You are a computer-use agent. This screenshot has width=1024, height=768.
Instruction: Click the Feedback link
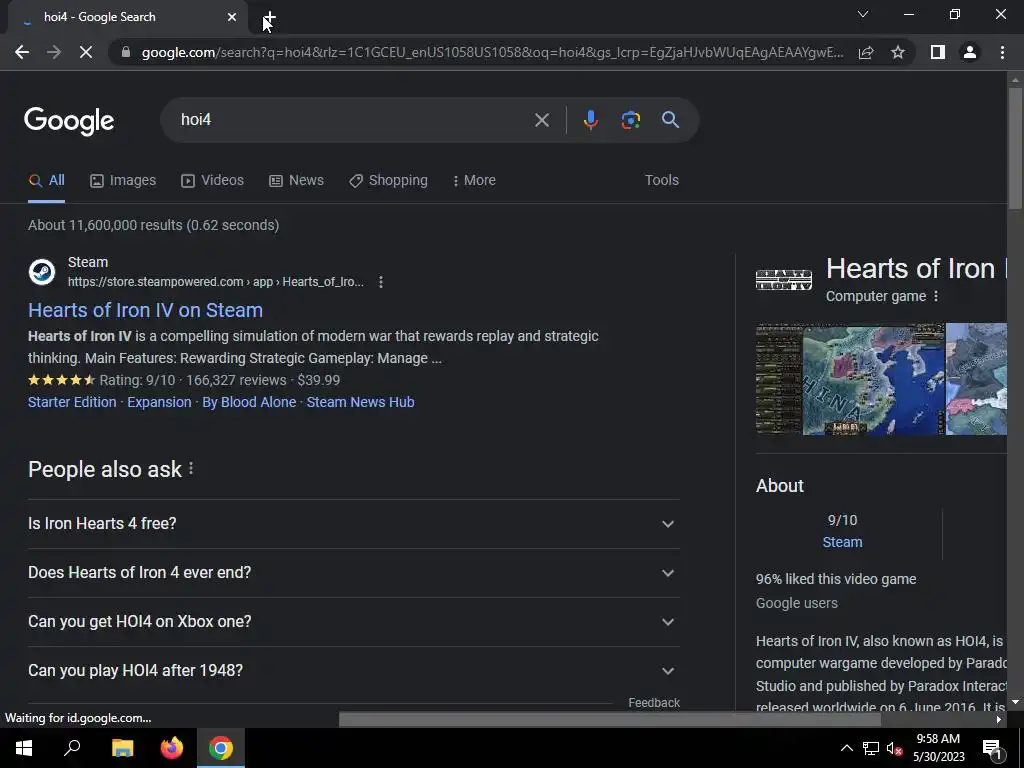point(654,703)
